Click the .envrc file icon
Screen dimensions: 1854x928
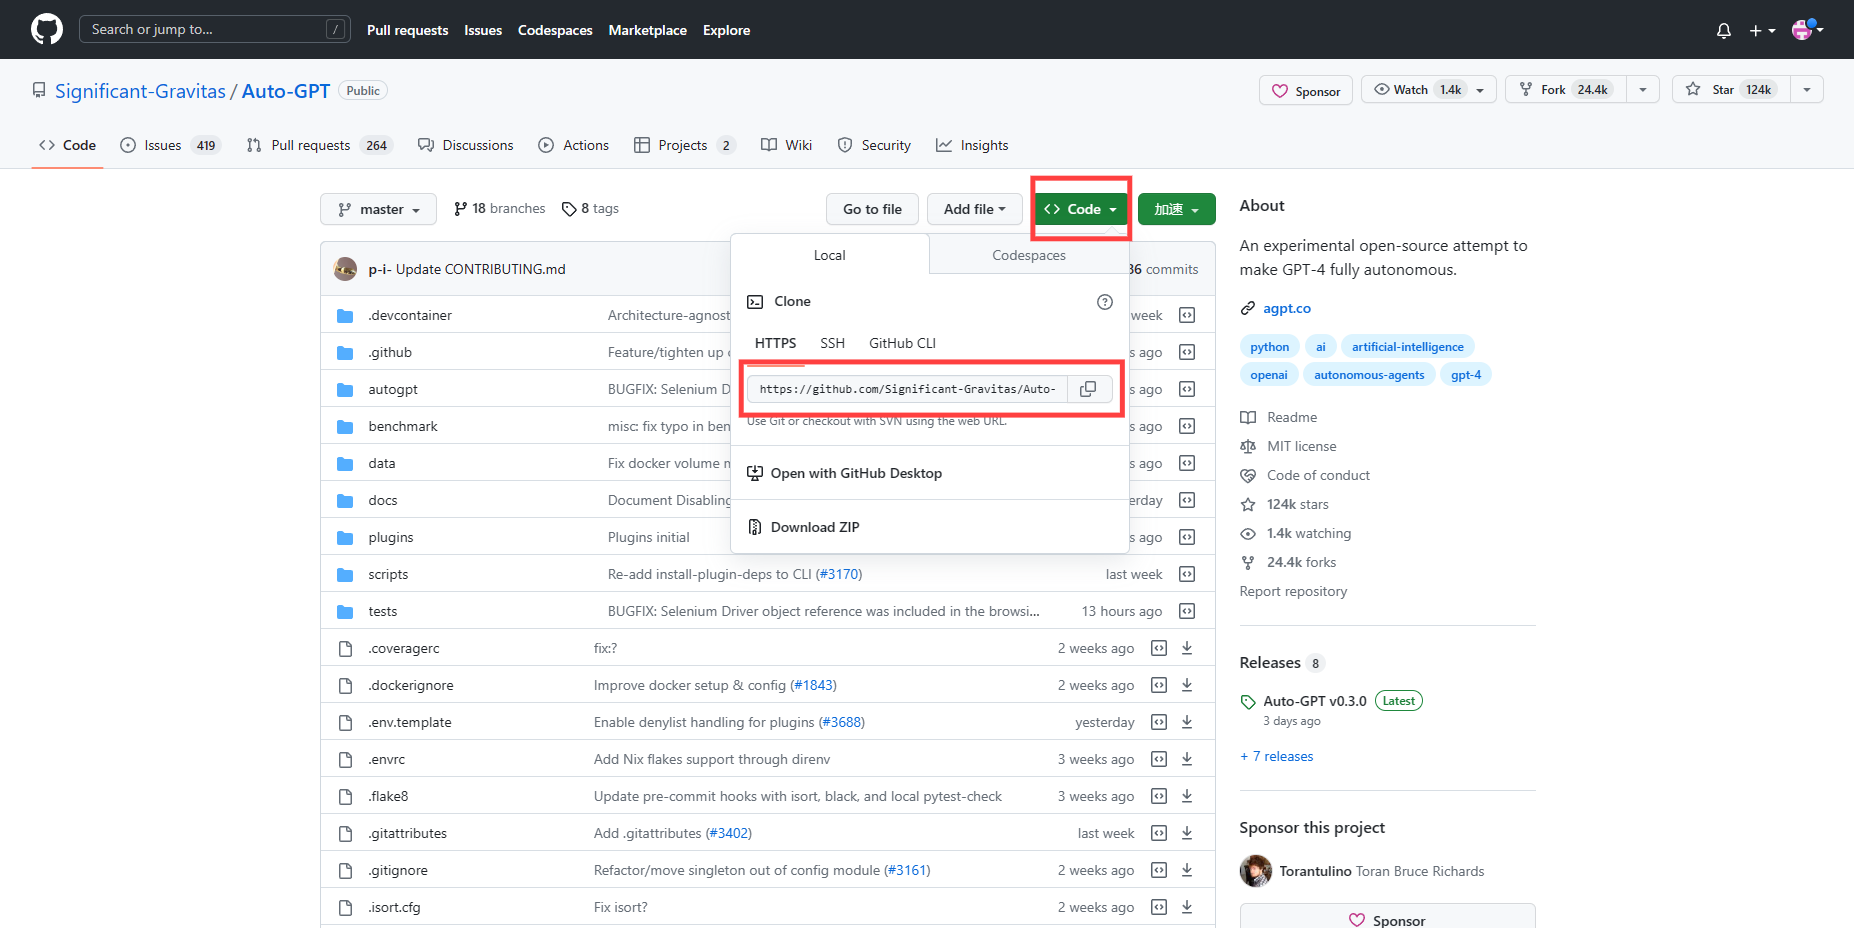coord(345,759)
